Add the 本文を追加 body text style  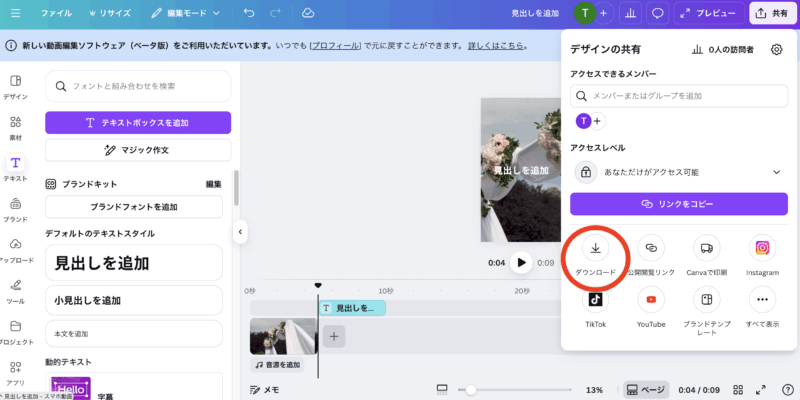134,334
